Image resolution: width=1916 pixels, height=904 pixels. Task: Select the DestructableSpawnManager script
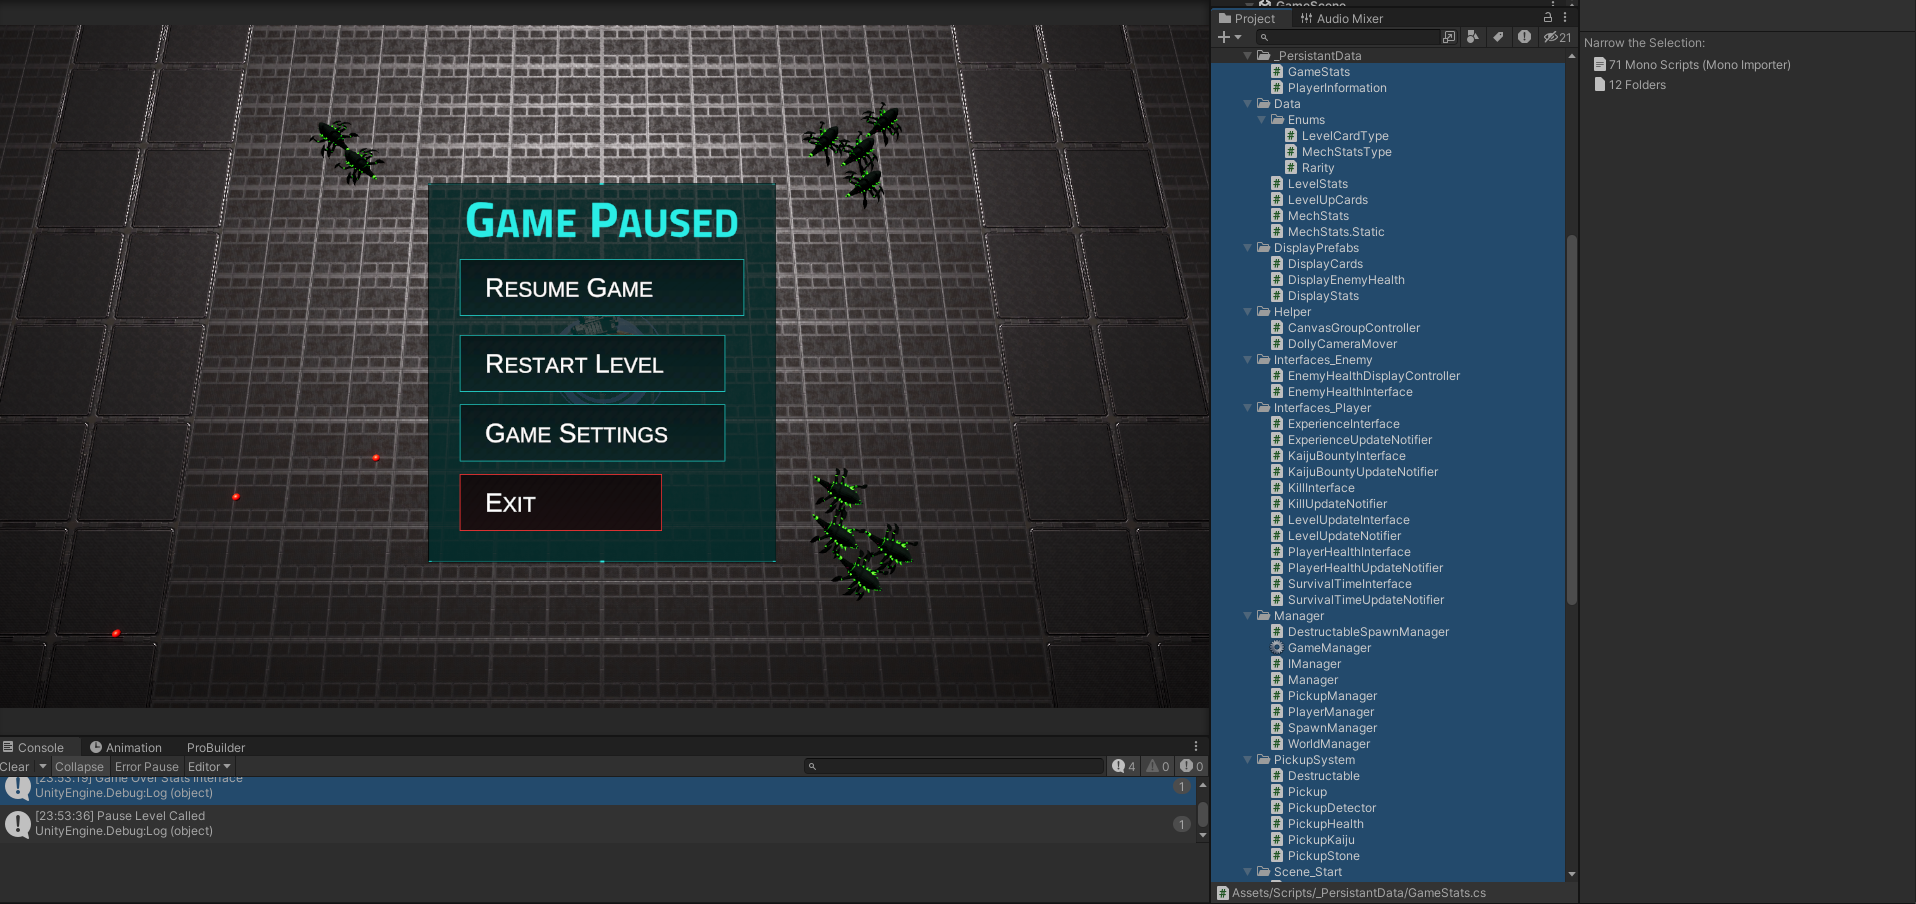1368,632
